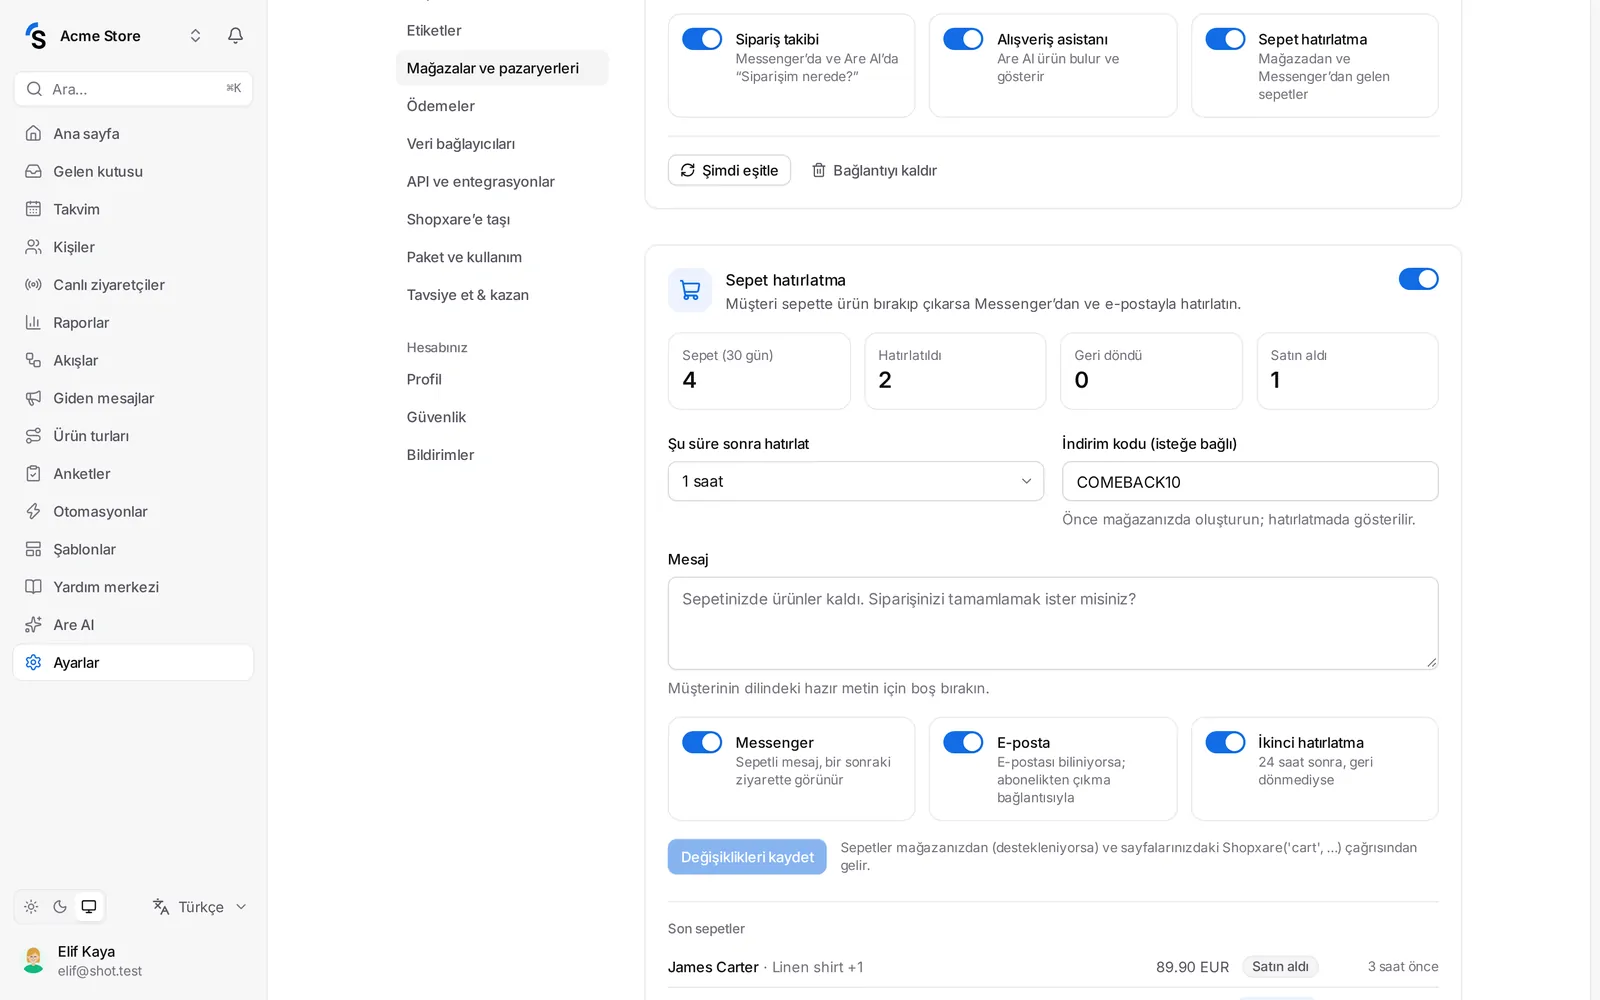Click the İndirim kodu input field
This screenshot has height=1000, width=1600.
[1250, 481]
